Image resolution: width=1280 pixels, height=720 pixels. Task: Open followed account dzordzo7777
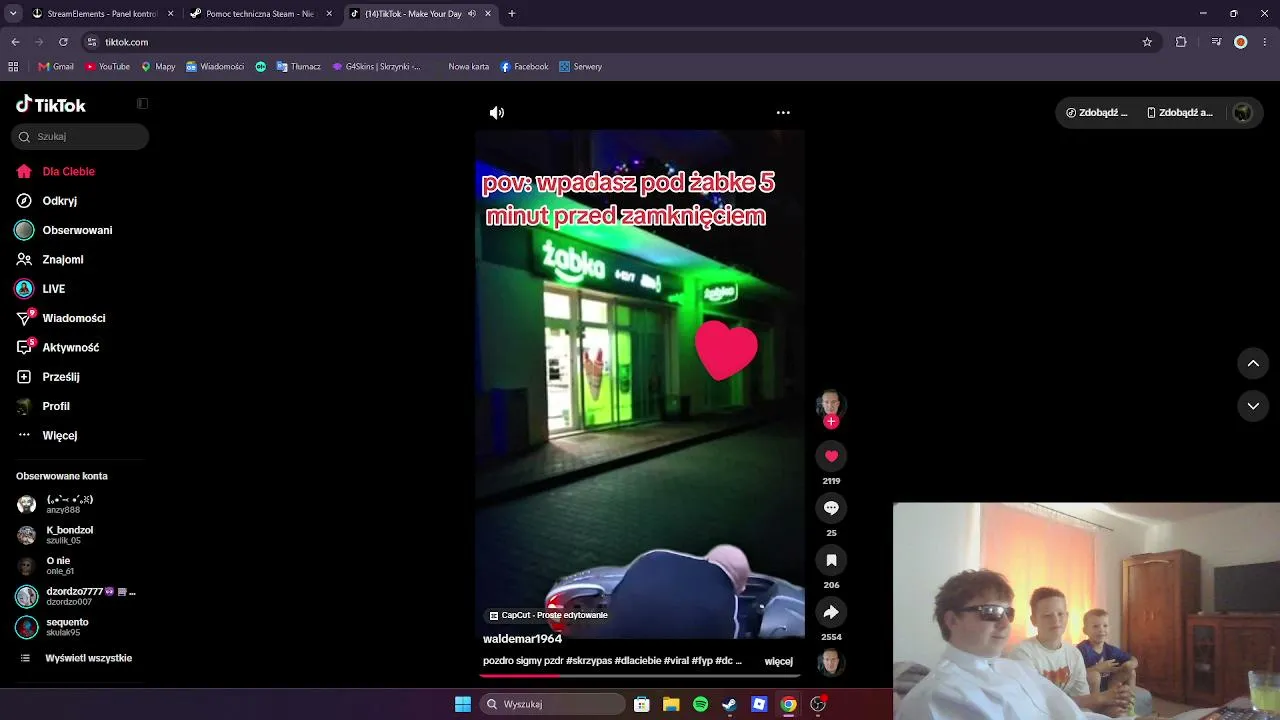tap(76, 597)
